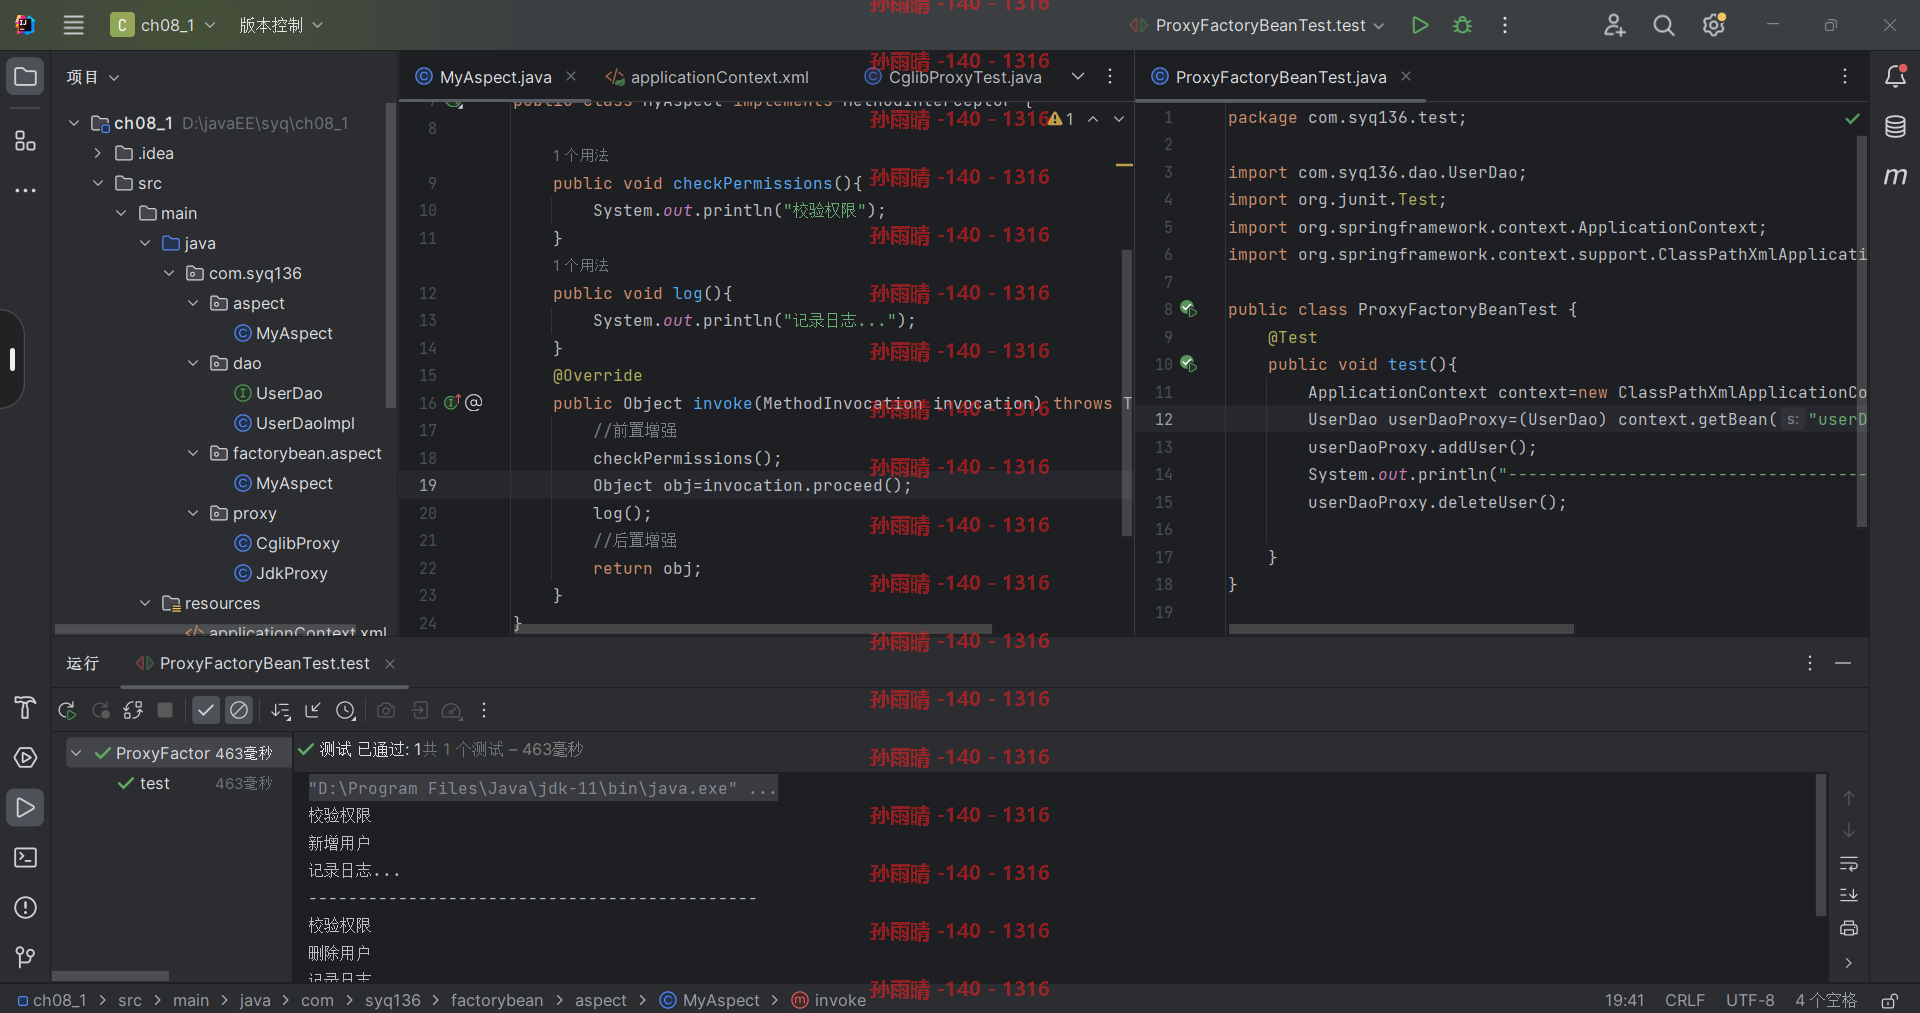1920x1013 pixels.
Task: Toggle the Run tool window icon
Action: [x=26, y=808]
